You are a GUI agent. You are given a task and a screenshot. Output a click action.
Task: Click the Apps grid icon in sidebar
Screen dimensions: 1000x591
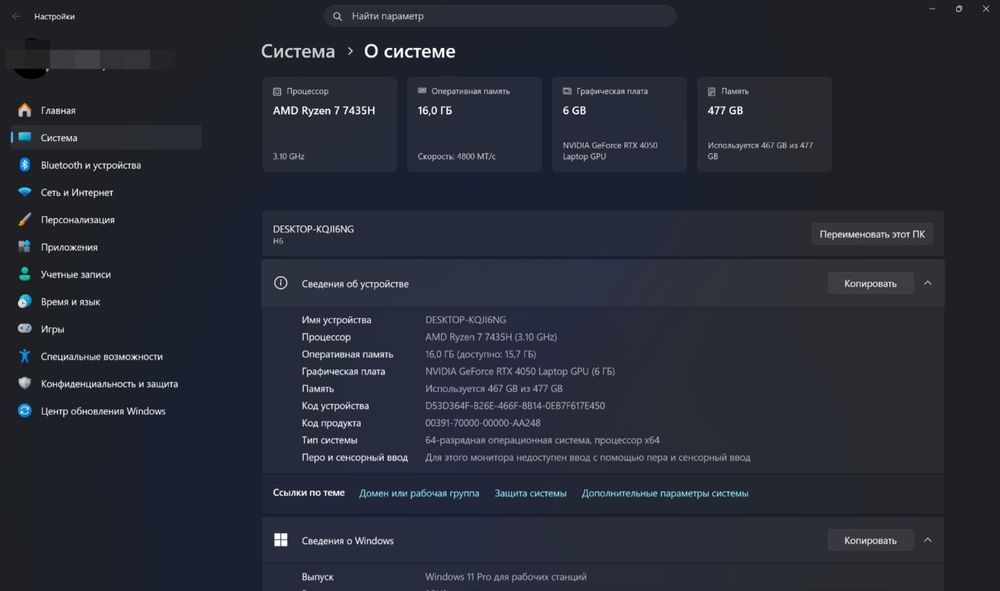24,247
